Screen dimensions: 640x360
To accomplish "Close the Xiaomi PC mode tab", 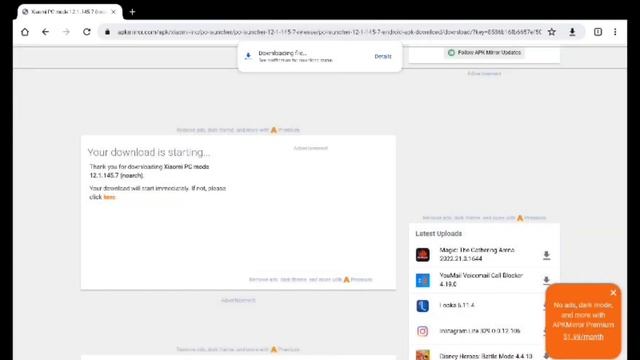I will (x=113, y=12).
